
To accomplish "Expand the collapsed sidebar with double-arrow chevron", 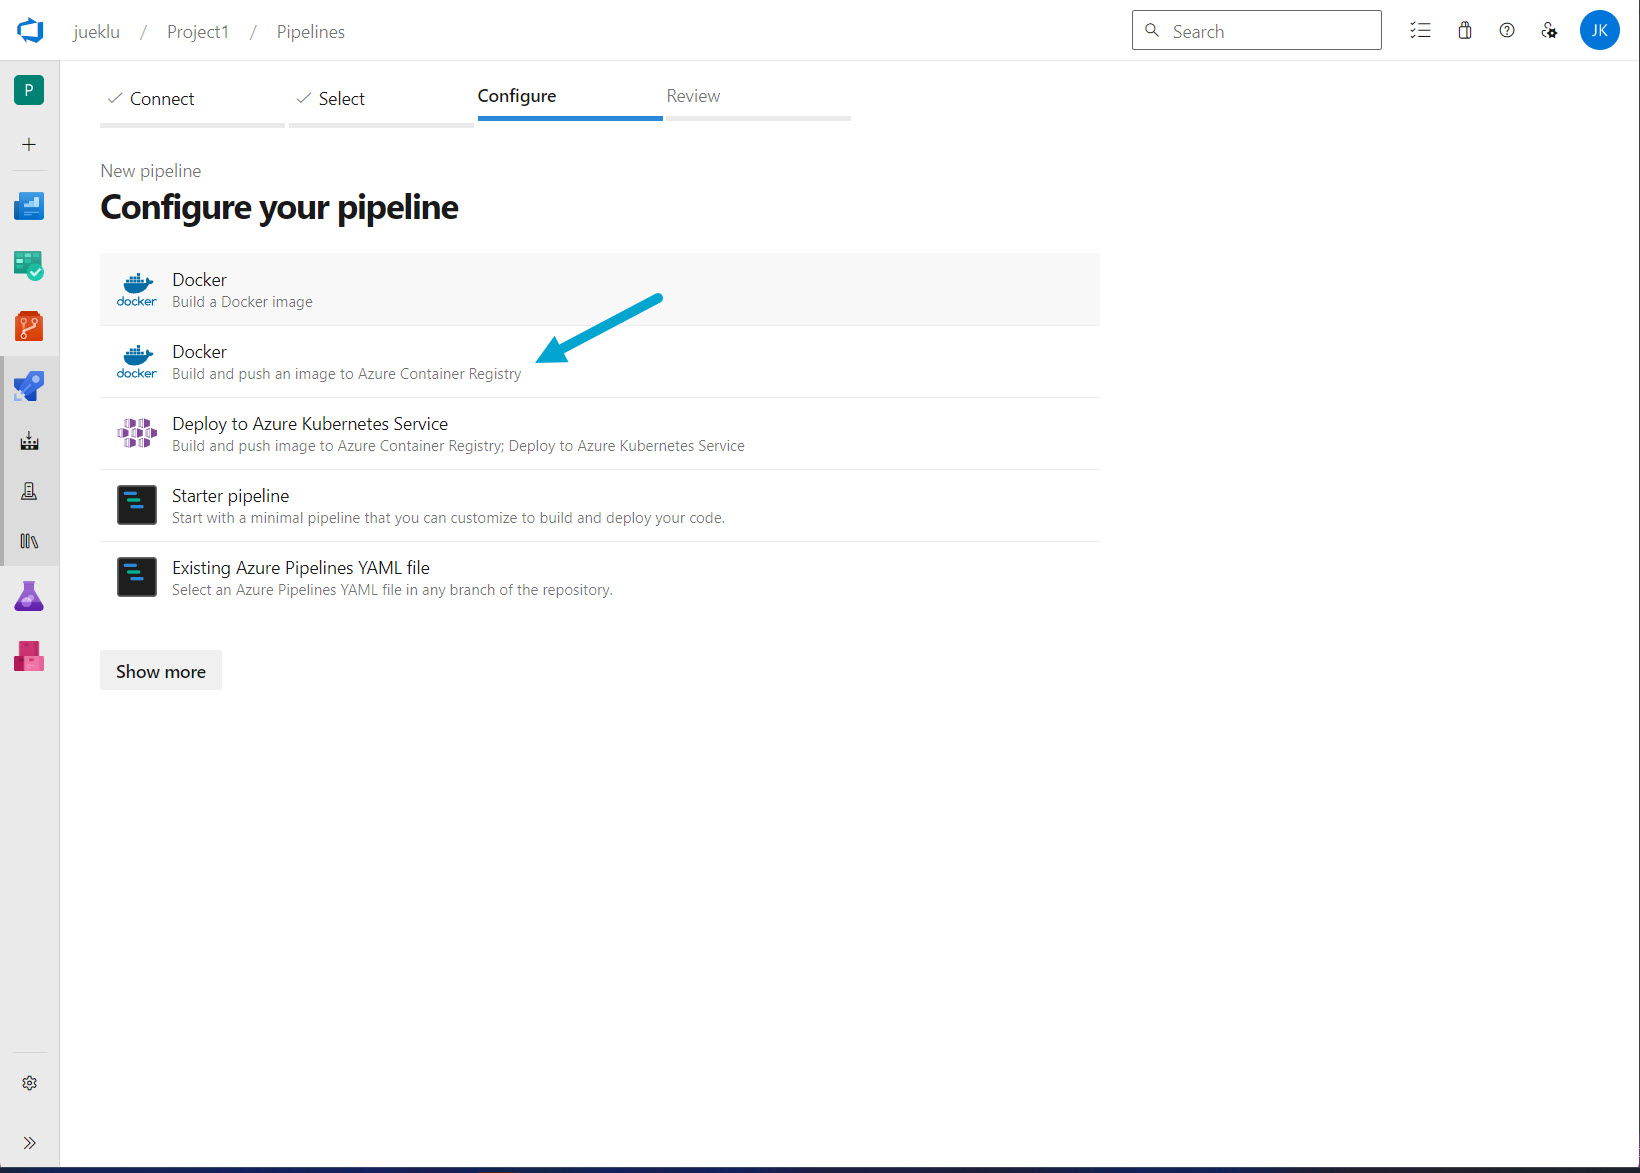I will coord(29,1142).
